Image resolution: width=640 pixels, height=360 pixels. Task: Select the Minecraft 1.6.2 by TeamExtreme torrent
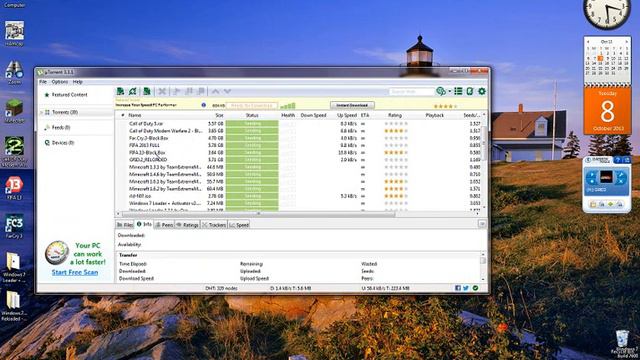tap(165, 189)
